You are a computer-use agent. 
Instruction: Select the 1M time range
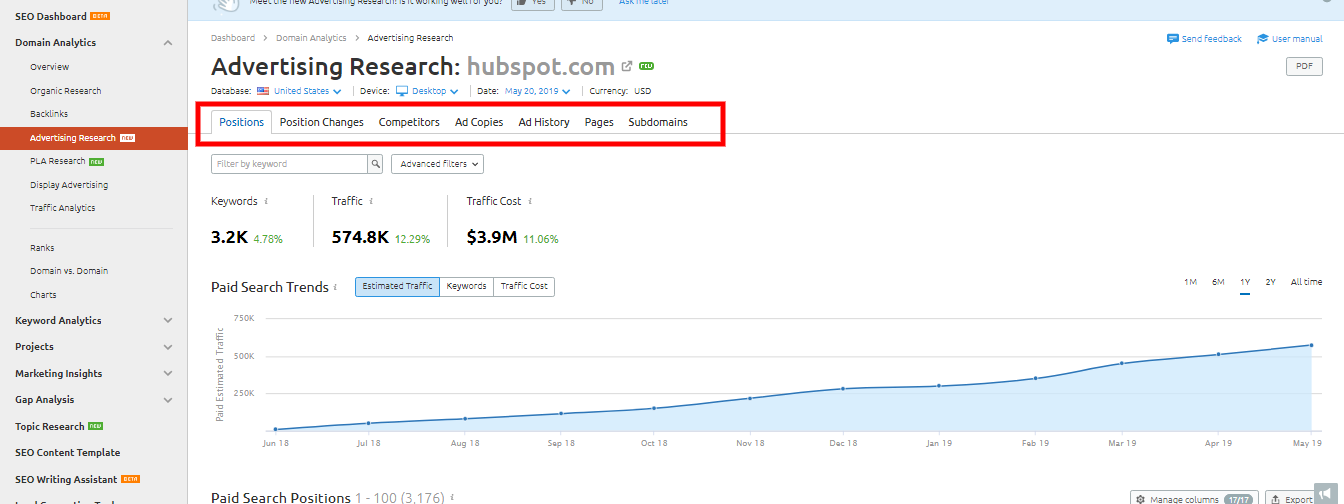click(1190, 282)
